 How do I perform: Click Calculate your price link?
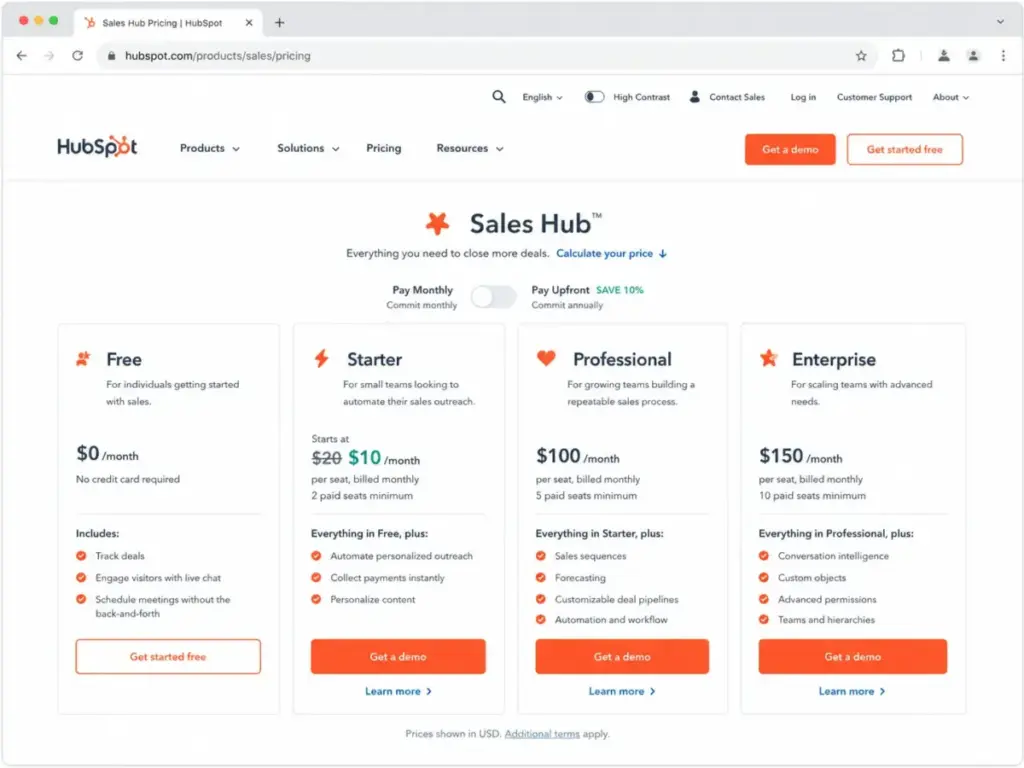coord(611,253)
